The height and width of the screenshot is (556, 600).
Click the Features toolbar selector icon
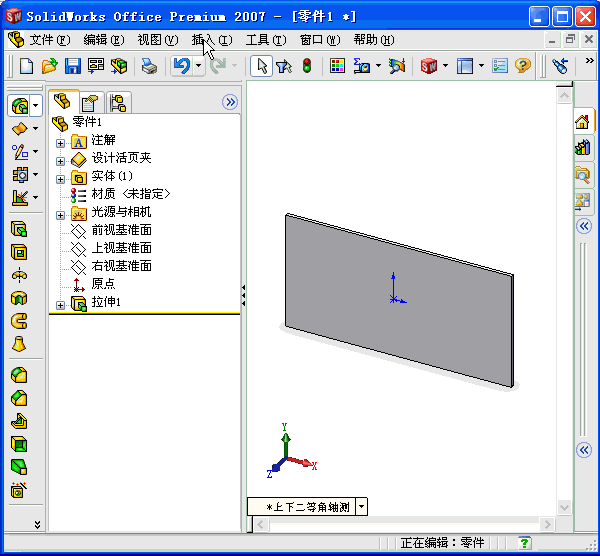coord(20,106)
